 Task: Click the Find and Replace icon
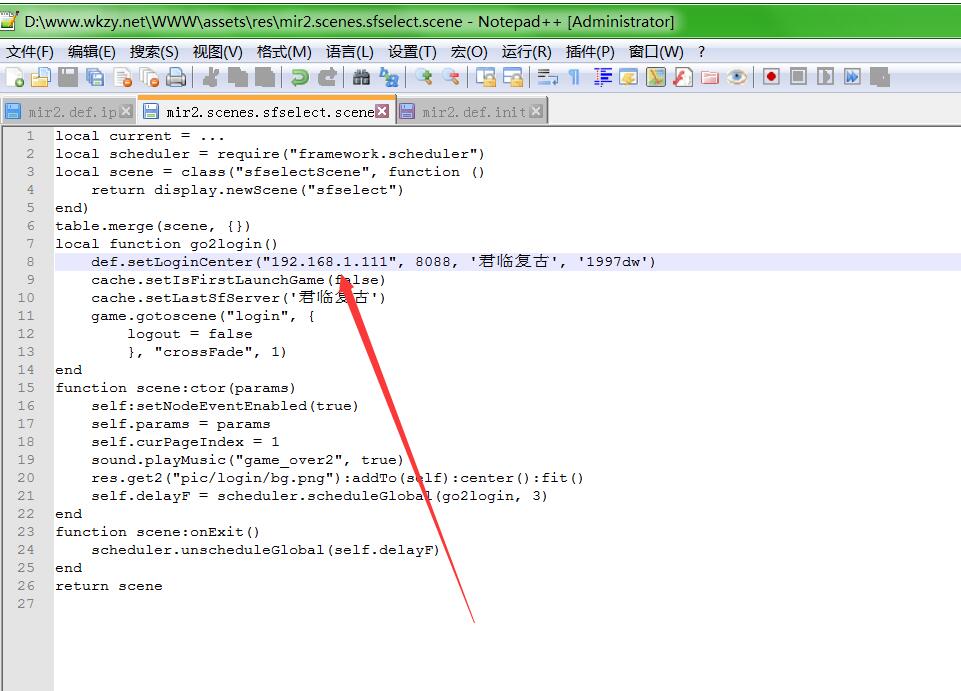pyautogui.click(x=388, y=77)
